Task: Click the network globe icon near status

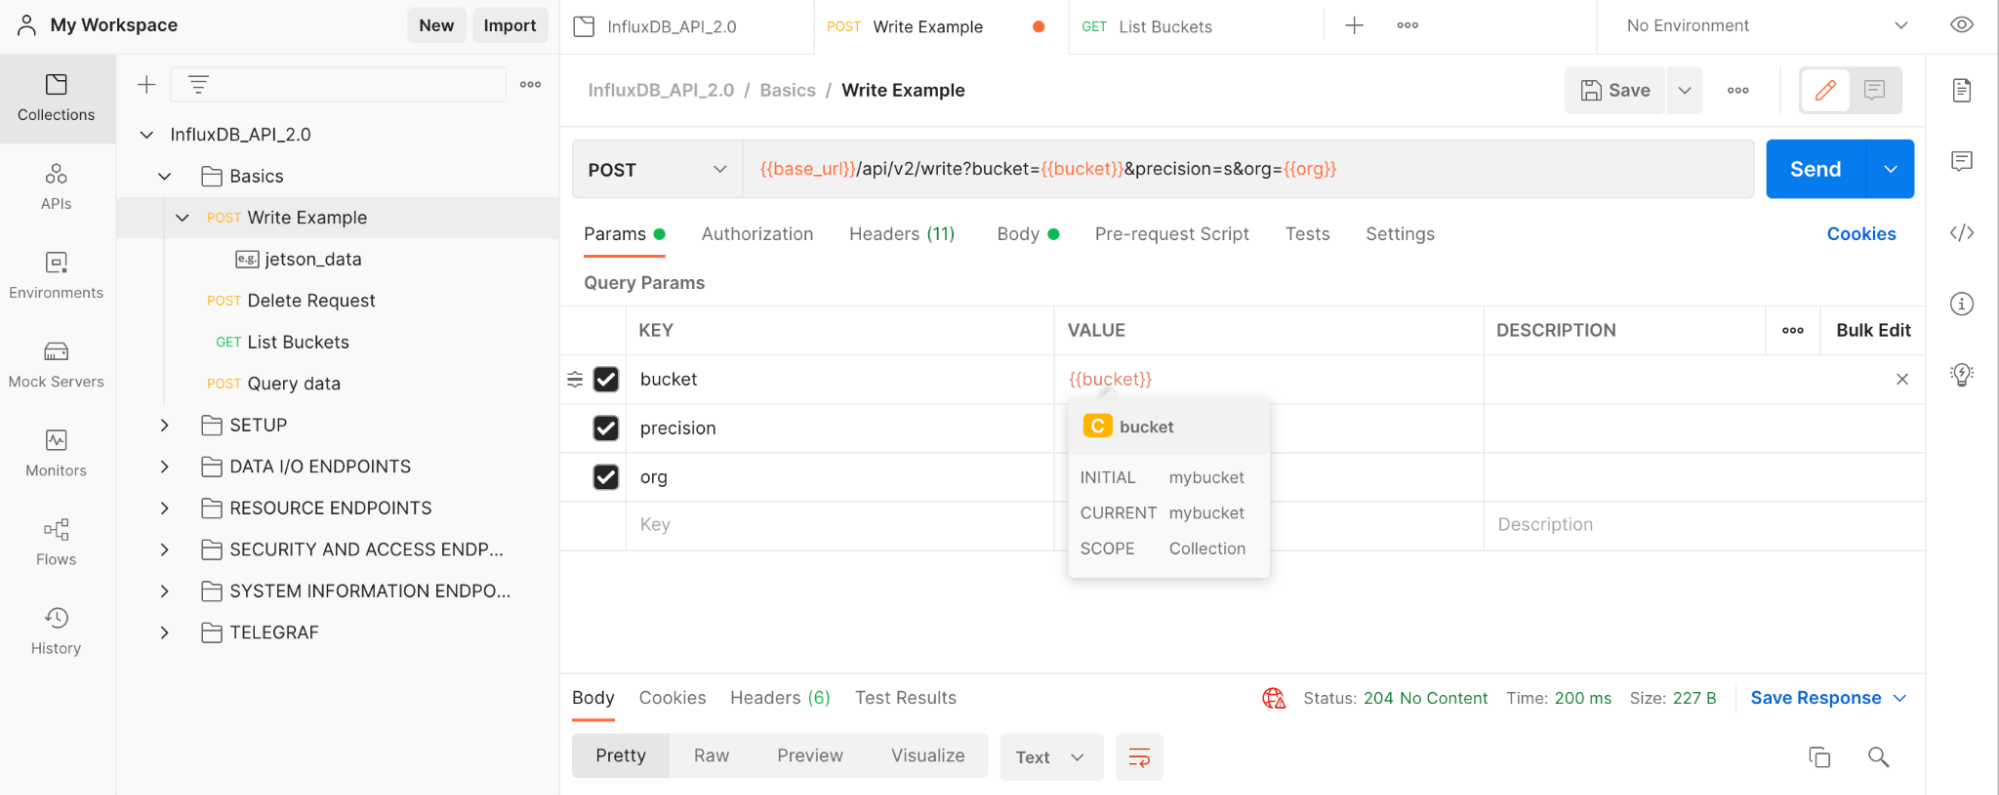Action: pos(1274,698)
